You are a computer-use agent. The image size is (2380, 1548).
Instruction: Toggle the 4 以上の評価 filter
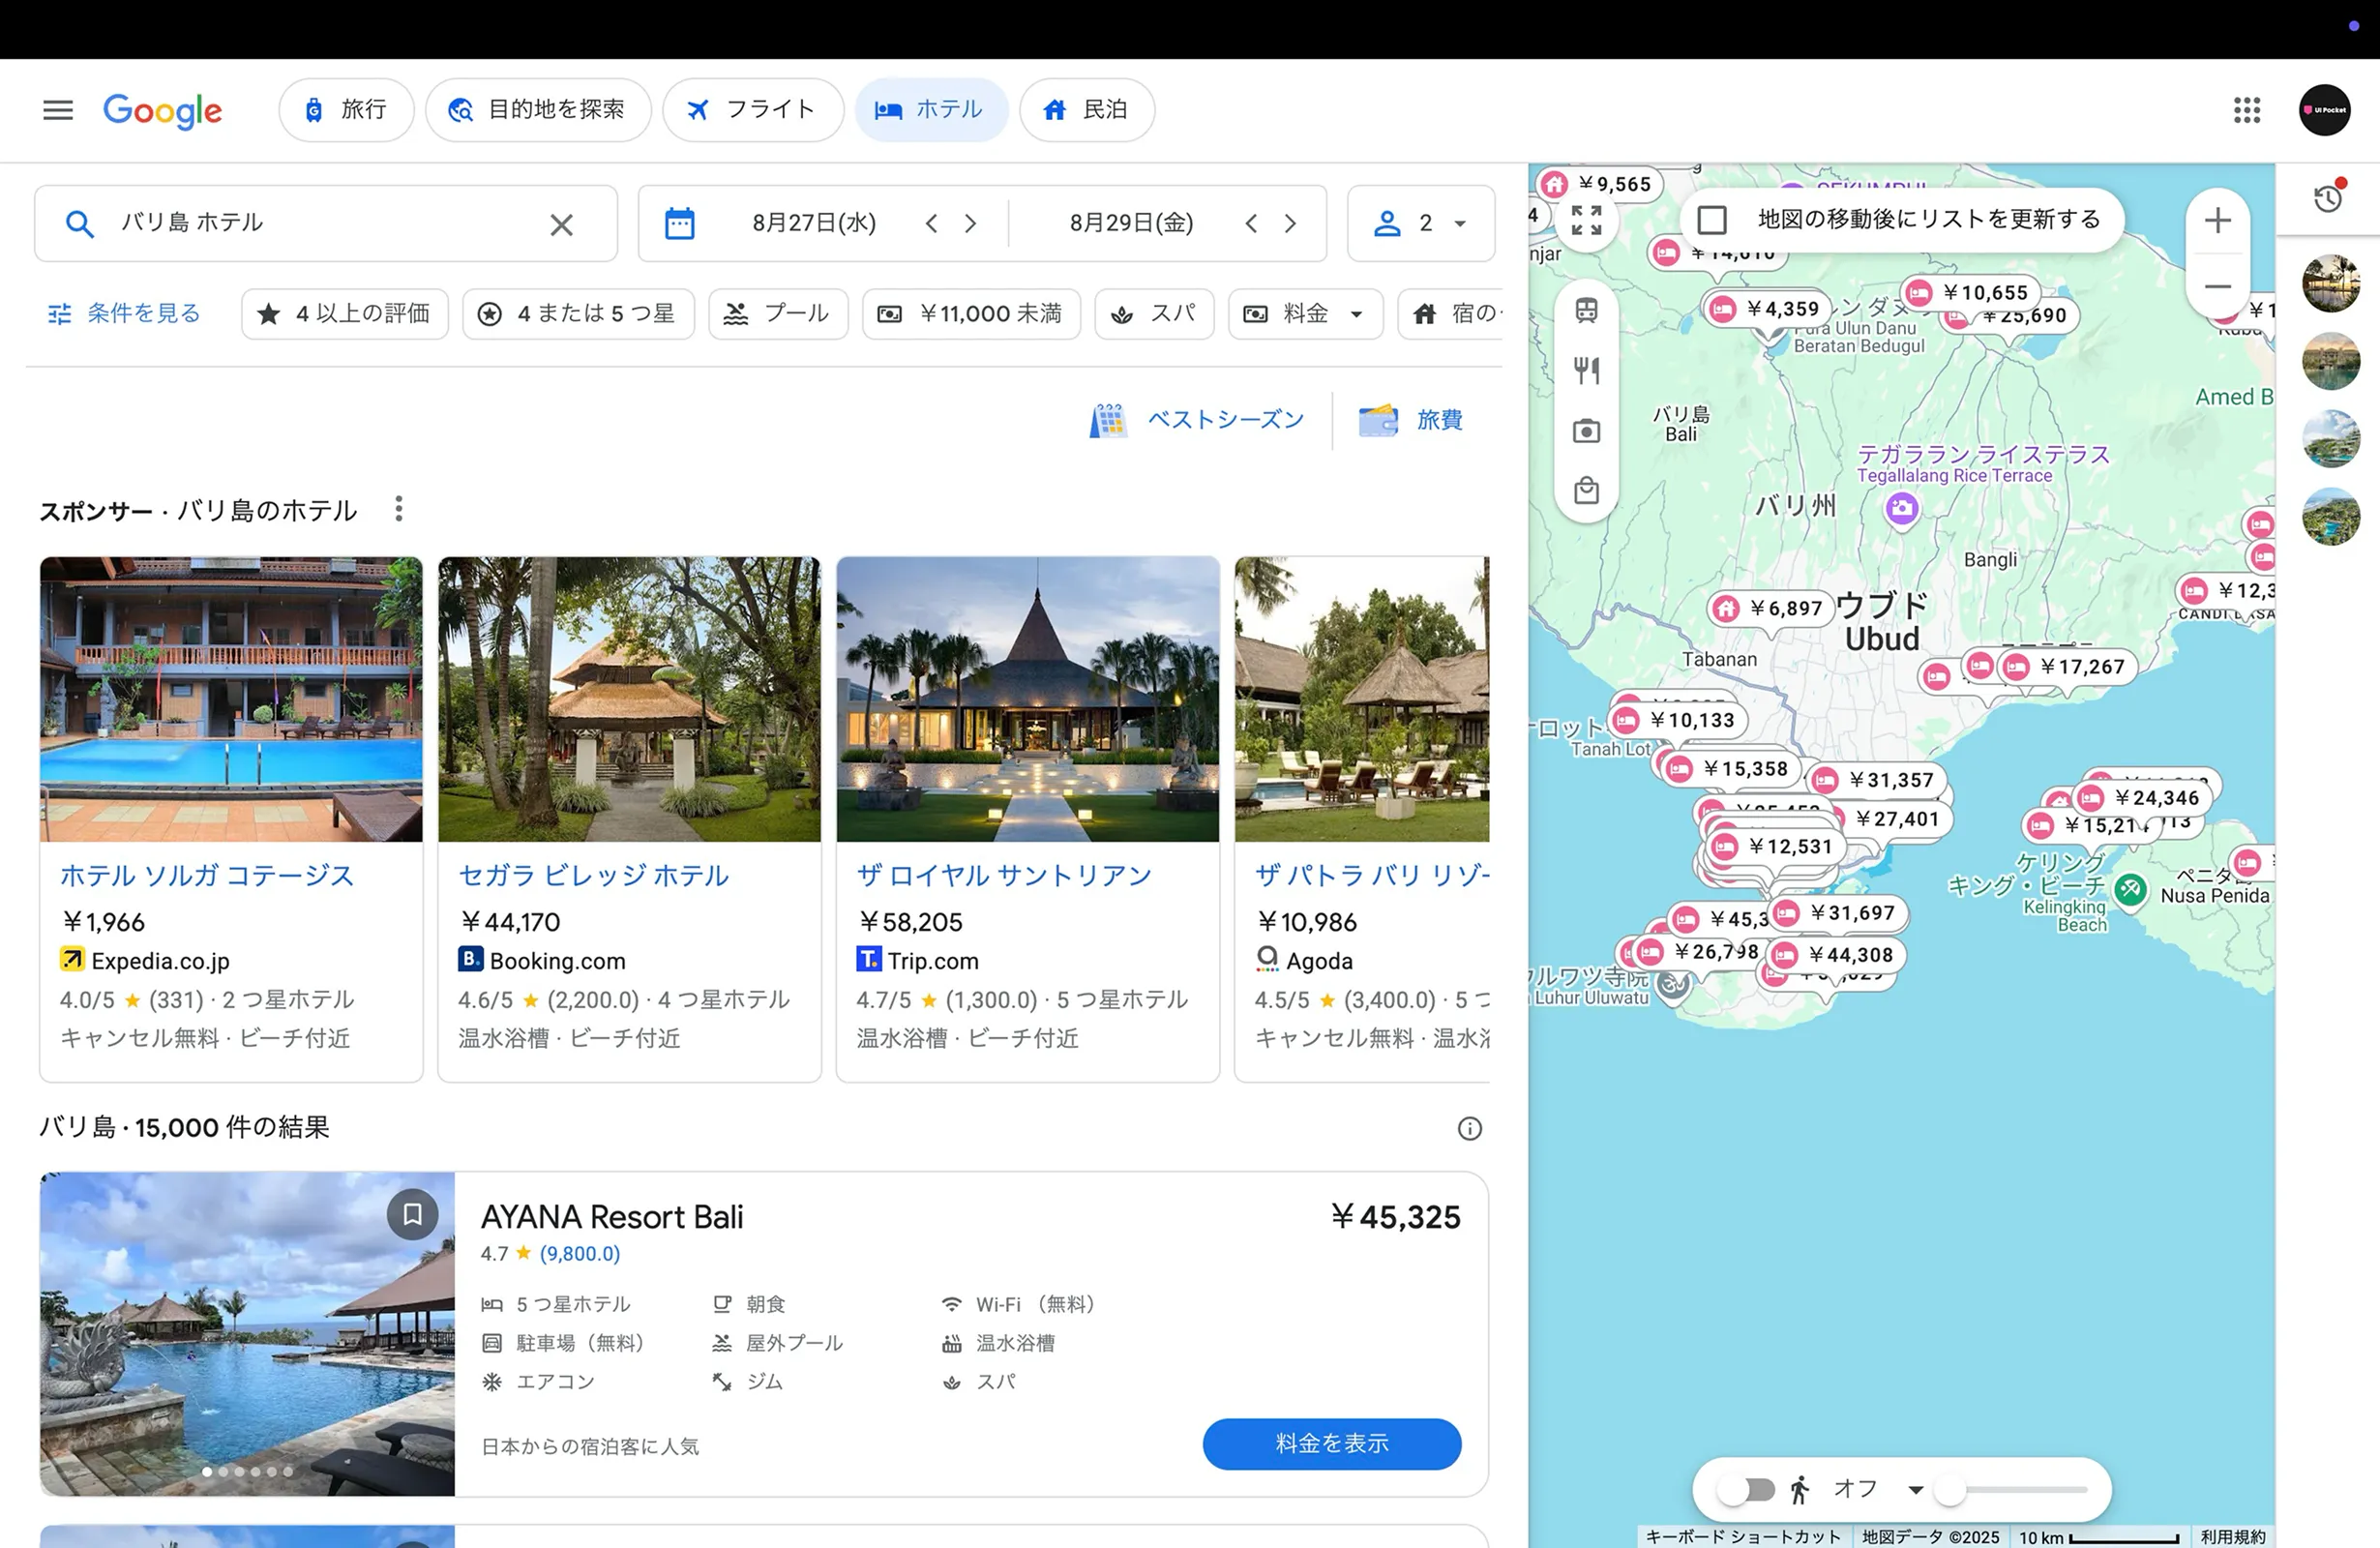point(345,314)
